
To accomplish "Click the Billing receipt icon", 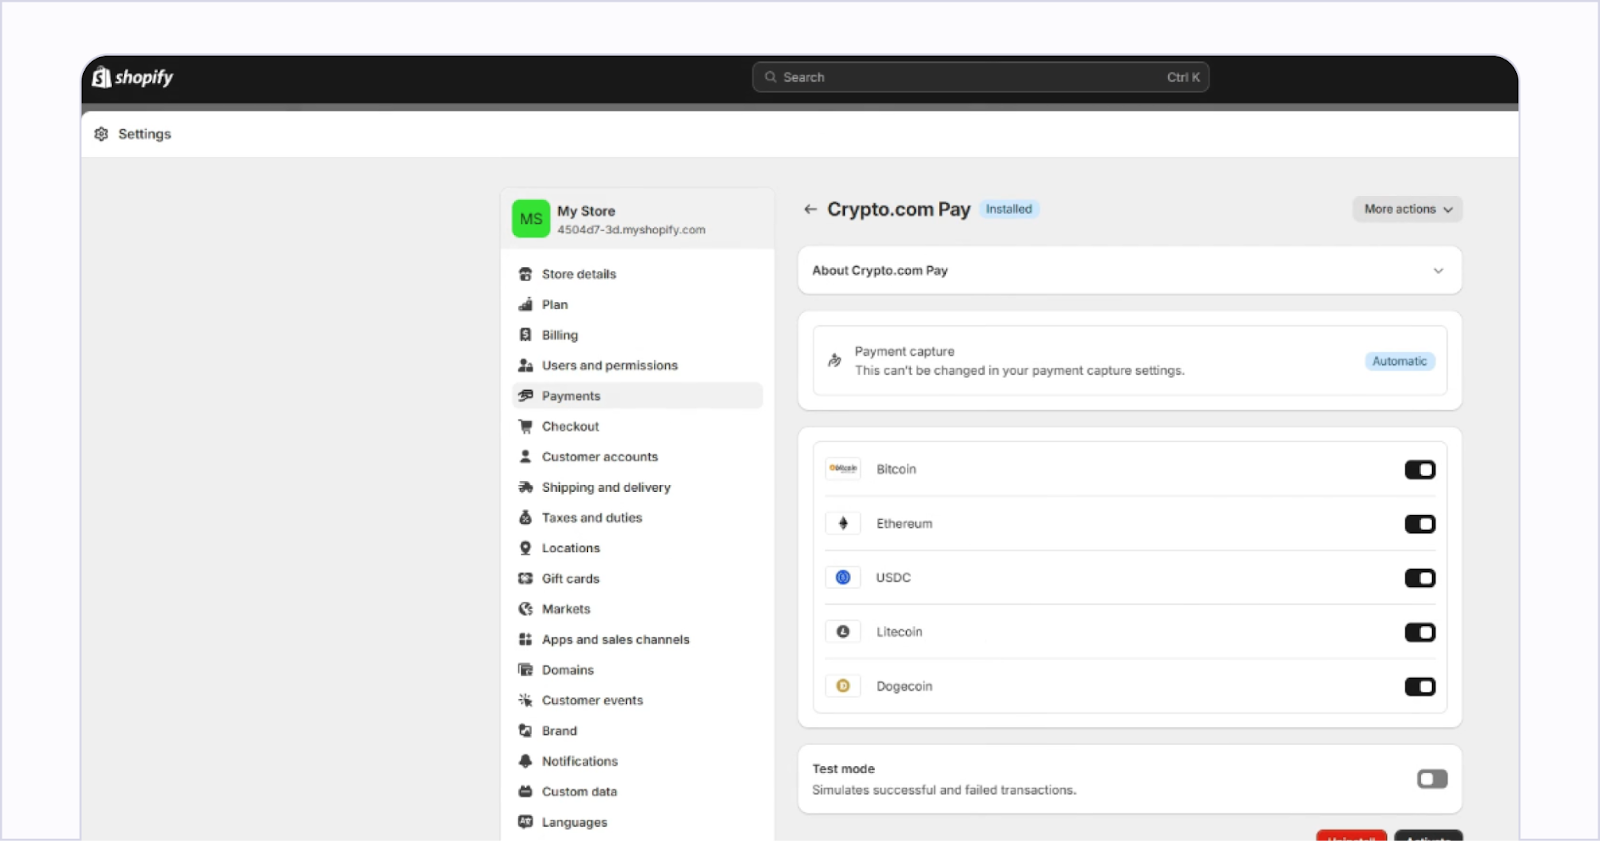I will point(525,335).
